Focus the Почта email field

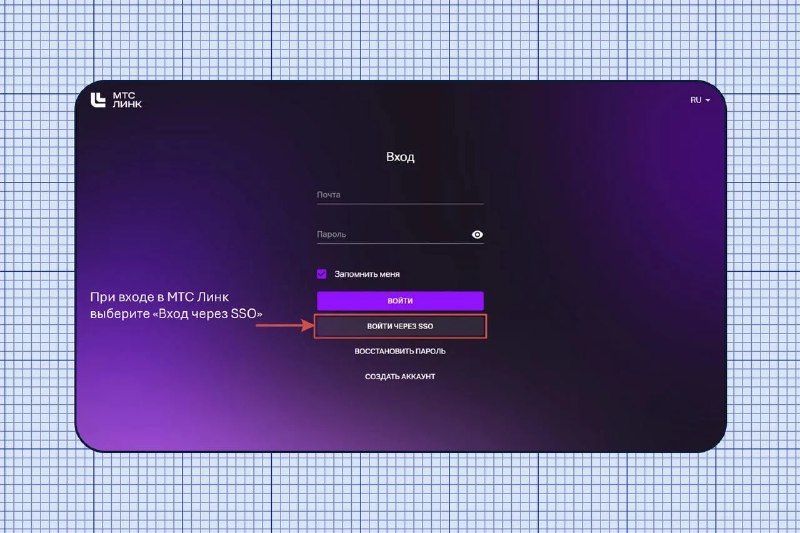tap(400, 195)
